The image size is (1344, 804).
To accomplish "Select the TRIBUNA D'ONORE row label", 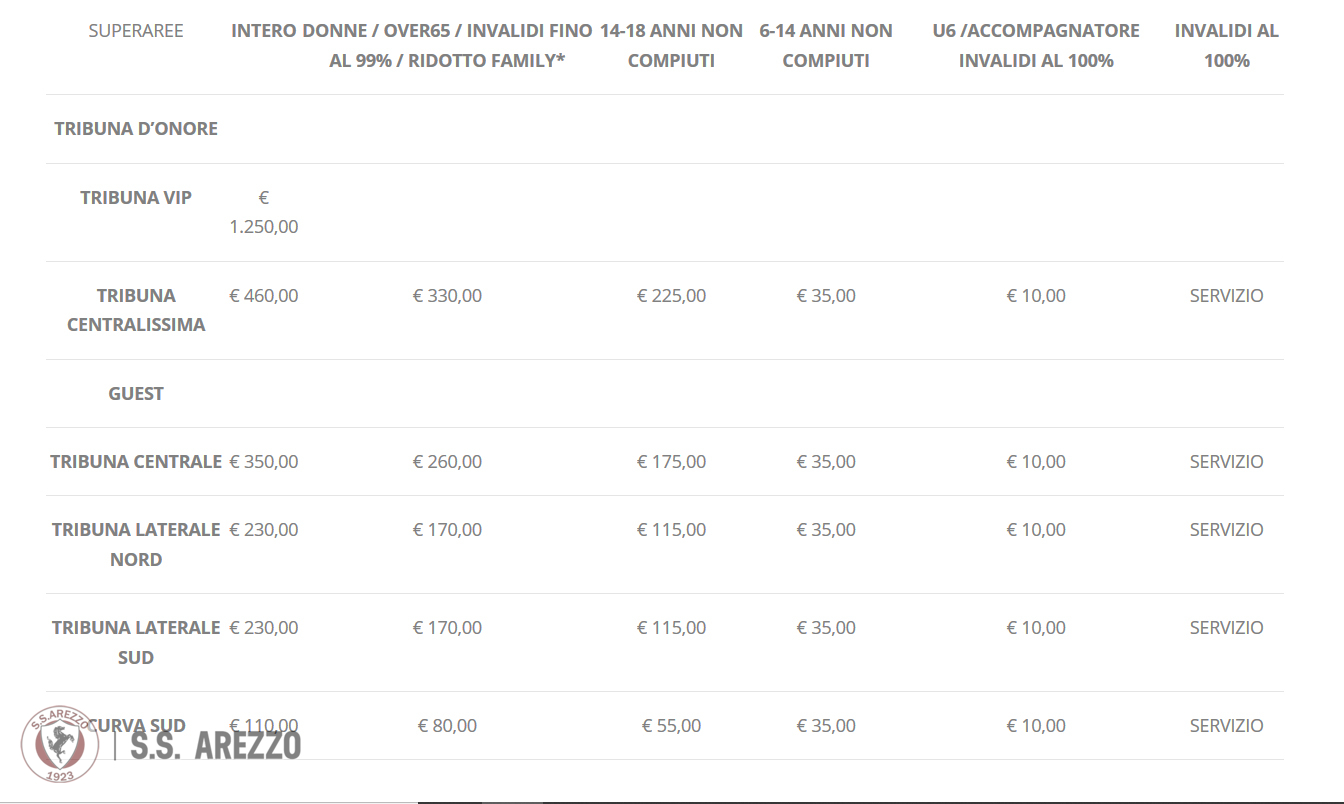I will pos(136,129).
